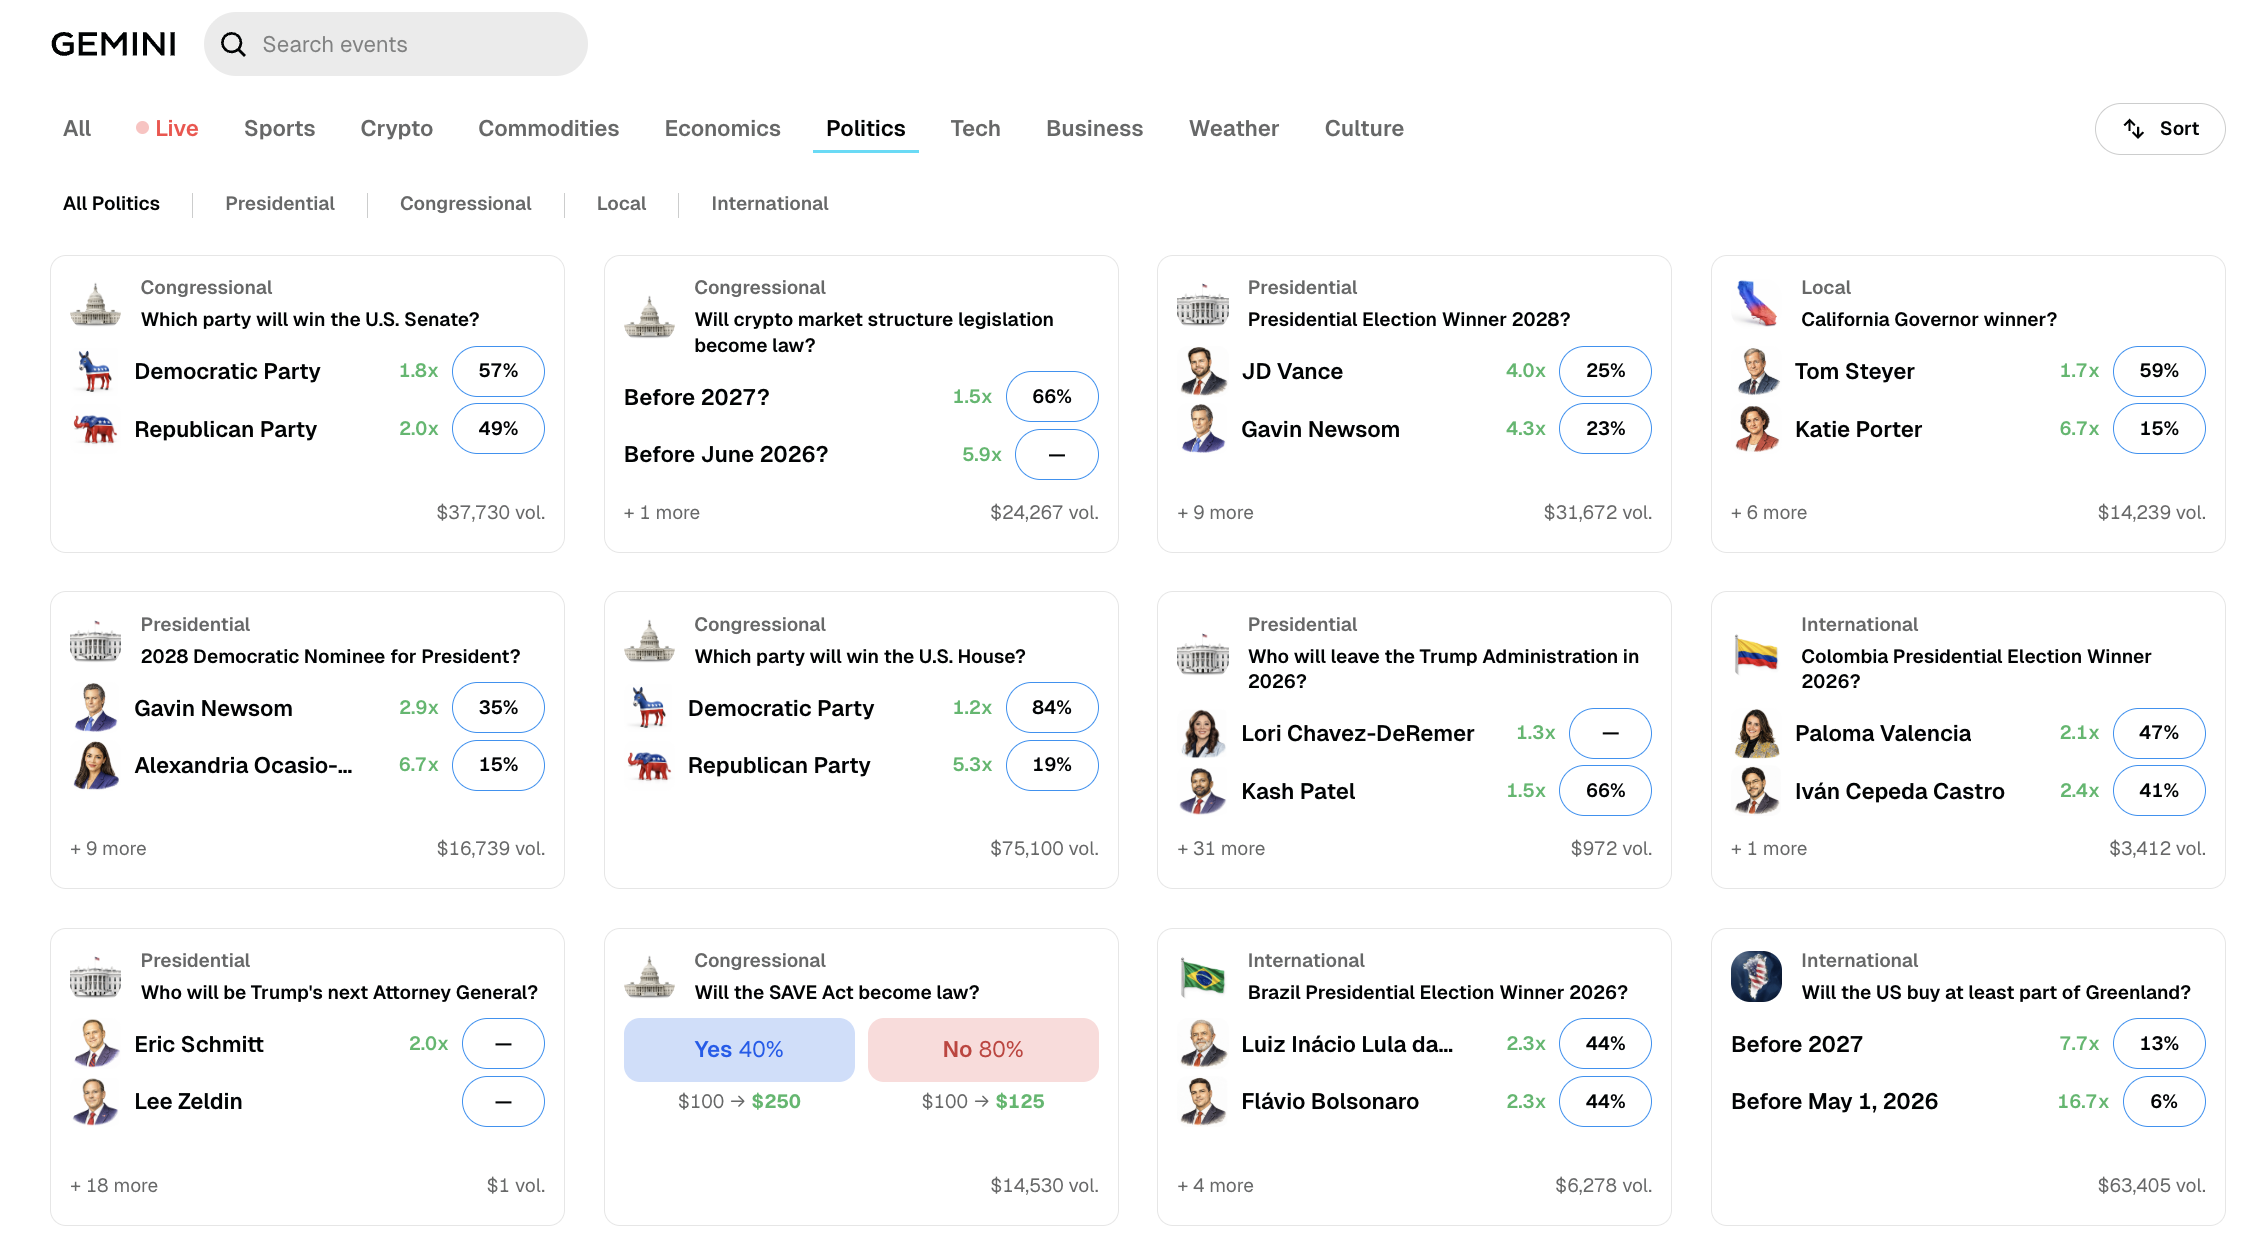Select Before May 1, 2026 6% button
Viewport: 2264px width, 1250px height.
pyautogui.click(x=2164, y=1101)
